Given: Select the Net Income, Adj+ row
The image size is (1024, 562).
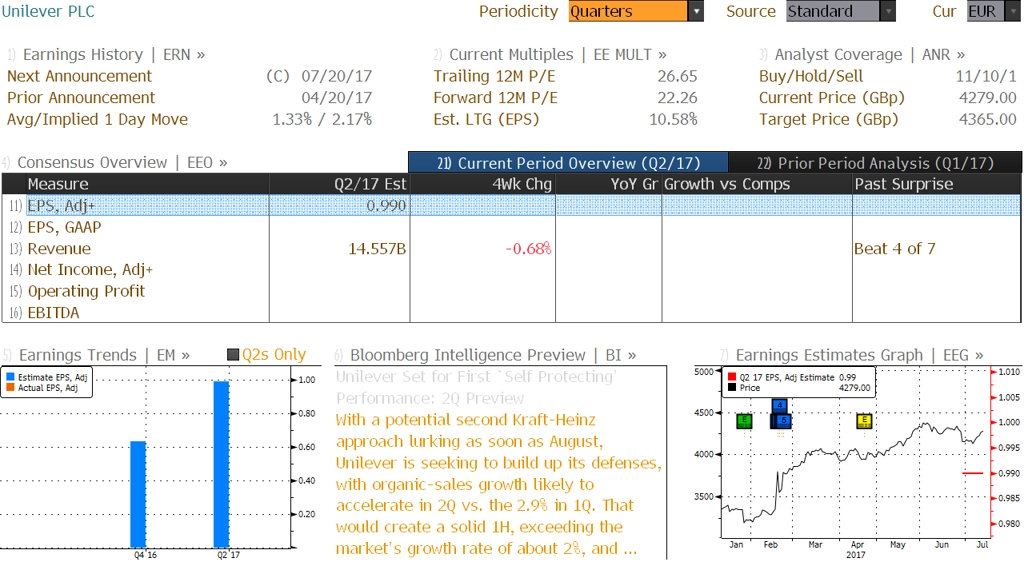Looking at the screenshot, I should pyautogui.click(x=511, y=270).
